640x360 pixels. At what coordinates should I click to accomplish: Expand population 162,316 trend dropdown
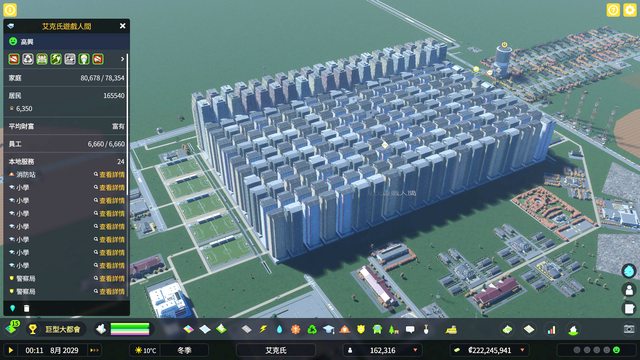415,350
